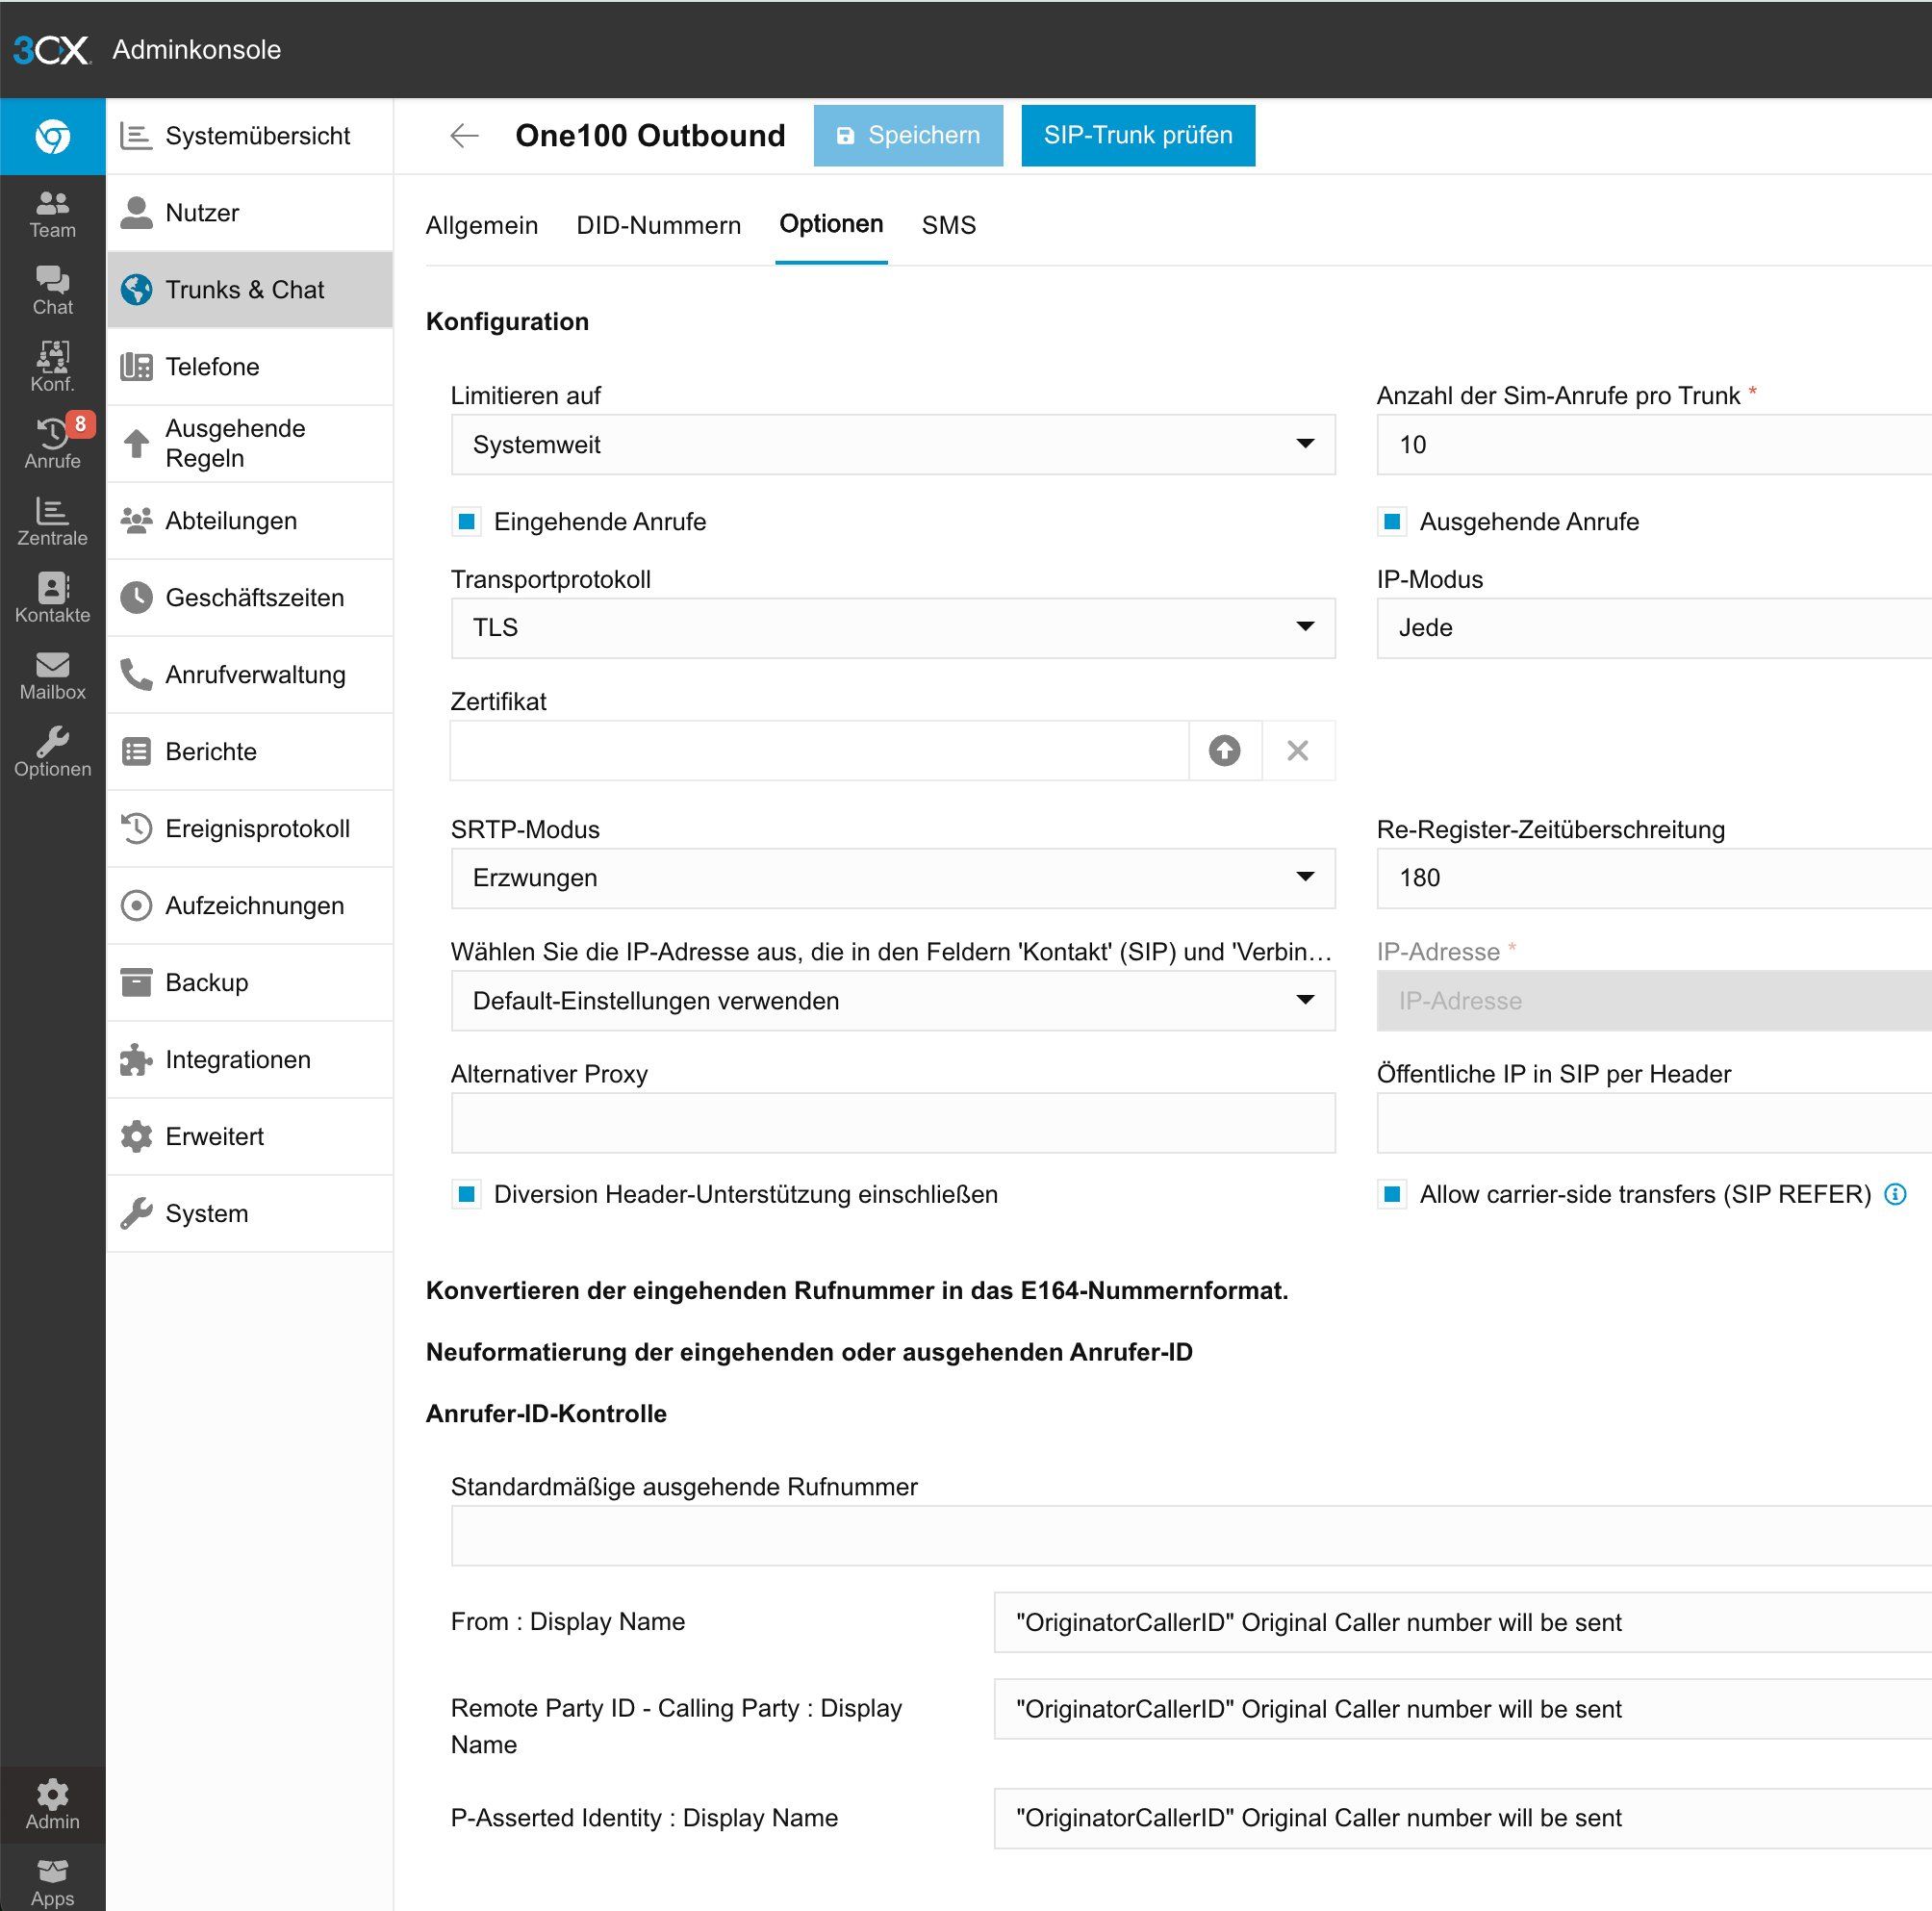Select the Optionen tab
The width and height of the screenshot is (1932, 1911).
831,225
